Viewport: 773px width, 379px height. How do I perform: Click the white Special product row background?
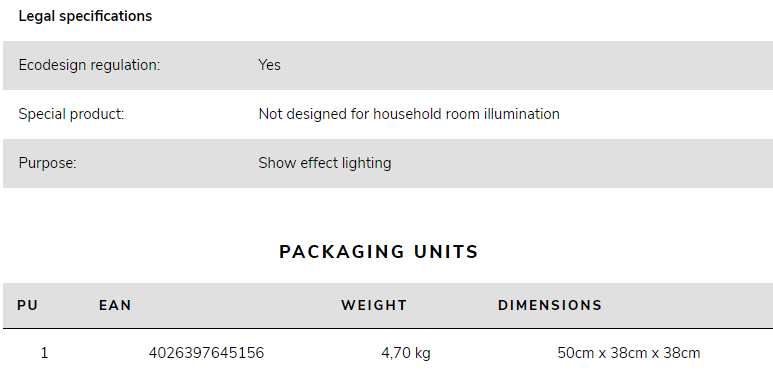point(388,114)
